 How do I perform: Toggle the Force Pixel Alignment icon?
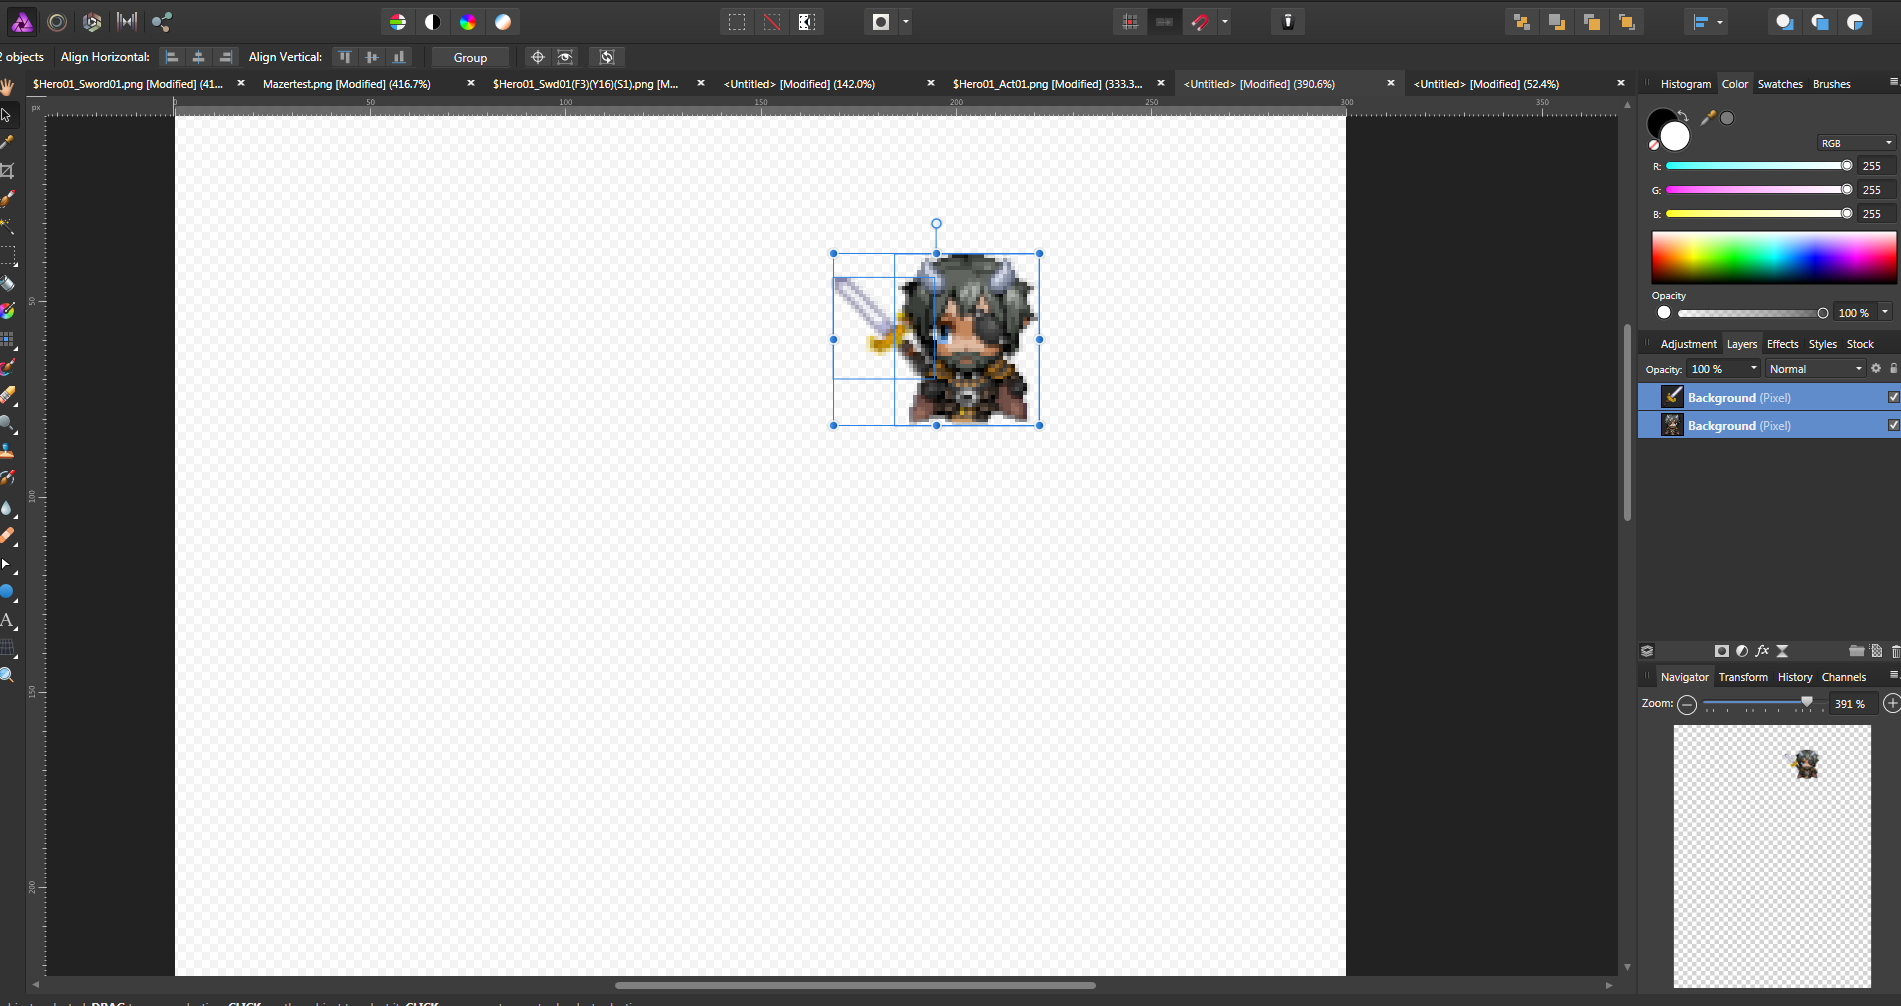pyautogui.click(x=1130, y=22)
